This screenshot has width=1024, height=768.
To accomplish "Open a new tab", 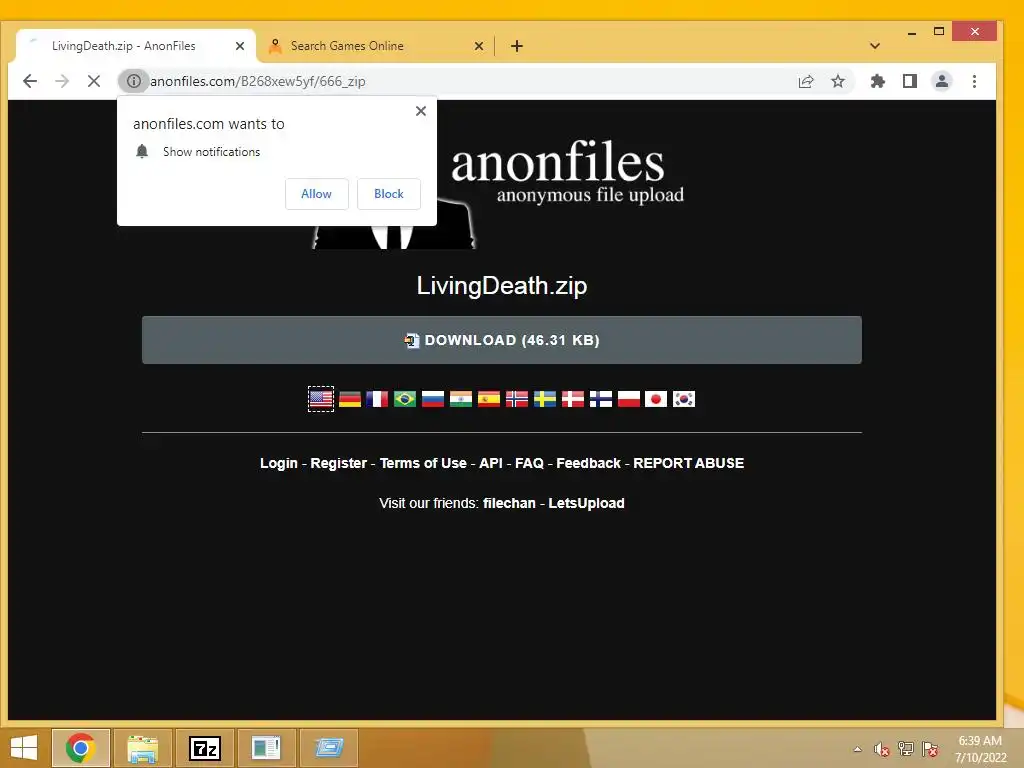I will [x=517, y=46].
